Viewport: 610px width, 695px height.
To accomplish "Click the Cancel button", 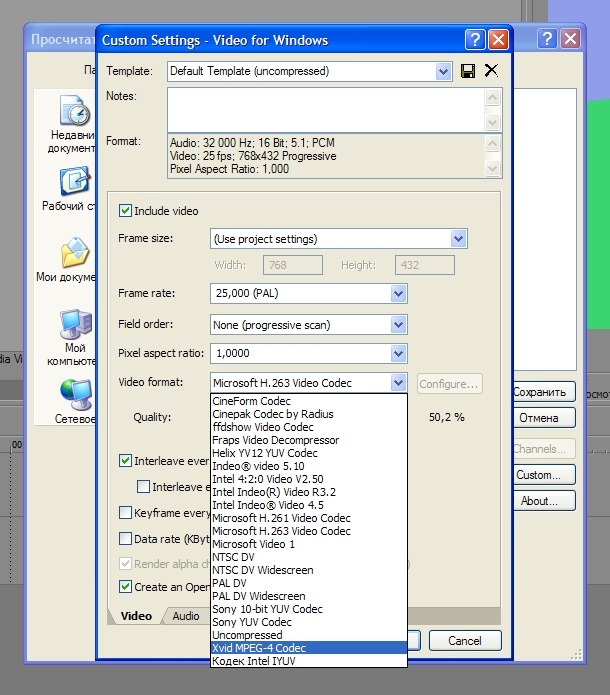I will click(x=465, y=640).
